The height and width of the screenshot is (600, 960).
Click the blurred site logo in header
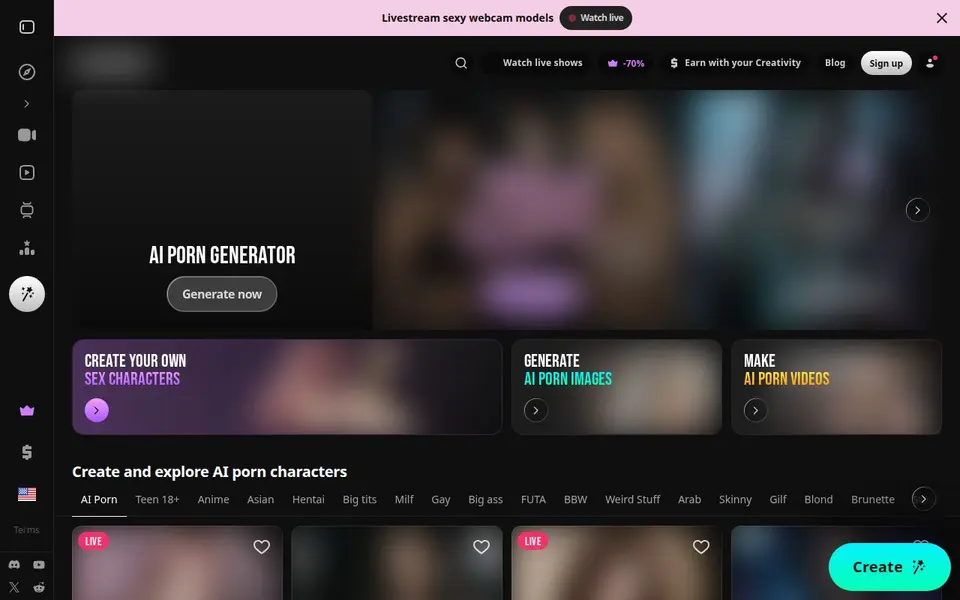[114, 62]
